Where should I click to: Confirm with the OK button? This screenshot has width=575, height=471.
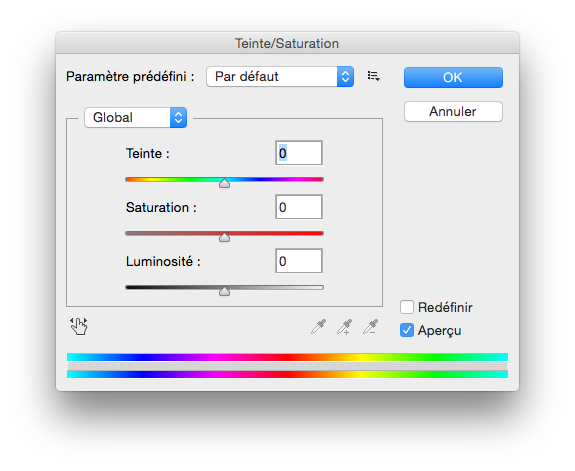pos(453,77)
